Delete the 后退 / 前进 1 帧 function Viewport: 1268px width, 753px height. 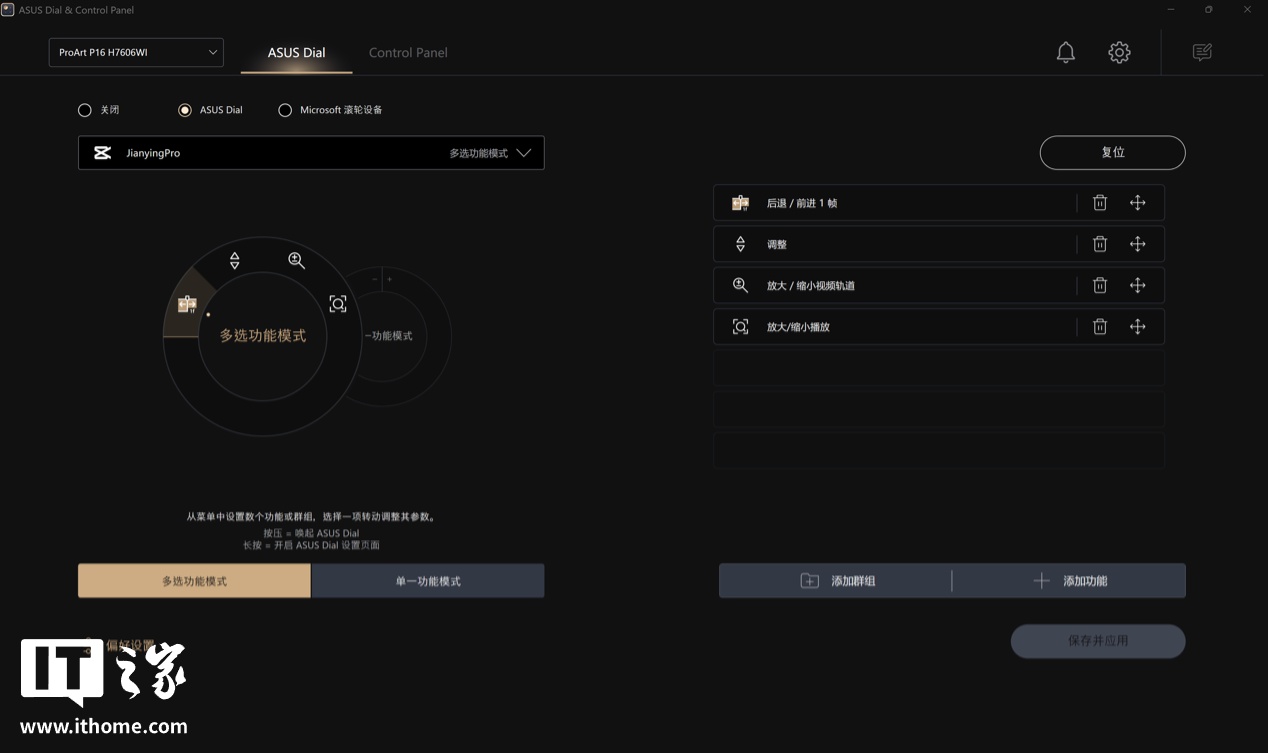[x=1100, y=203]
